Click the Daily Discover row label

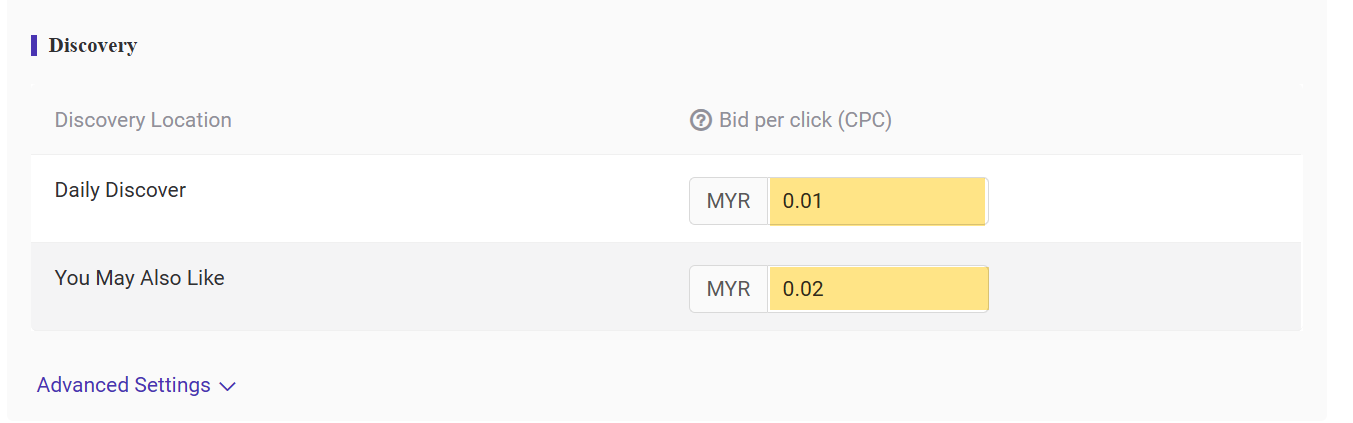pos(120,190)
